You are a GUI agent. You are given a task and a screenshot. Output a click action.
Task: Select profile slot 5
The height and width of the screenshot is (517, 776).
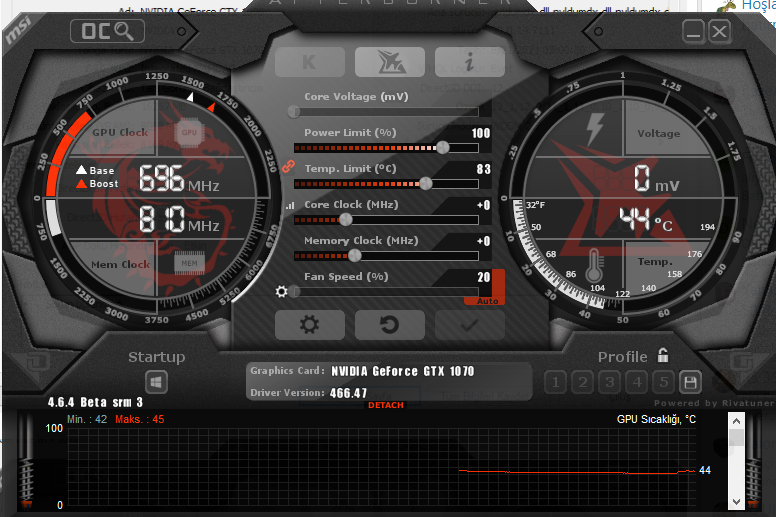[x=664, y=382]
